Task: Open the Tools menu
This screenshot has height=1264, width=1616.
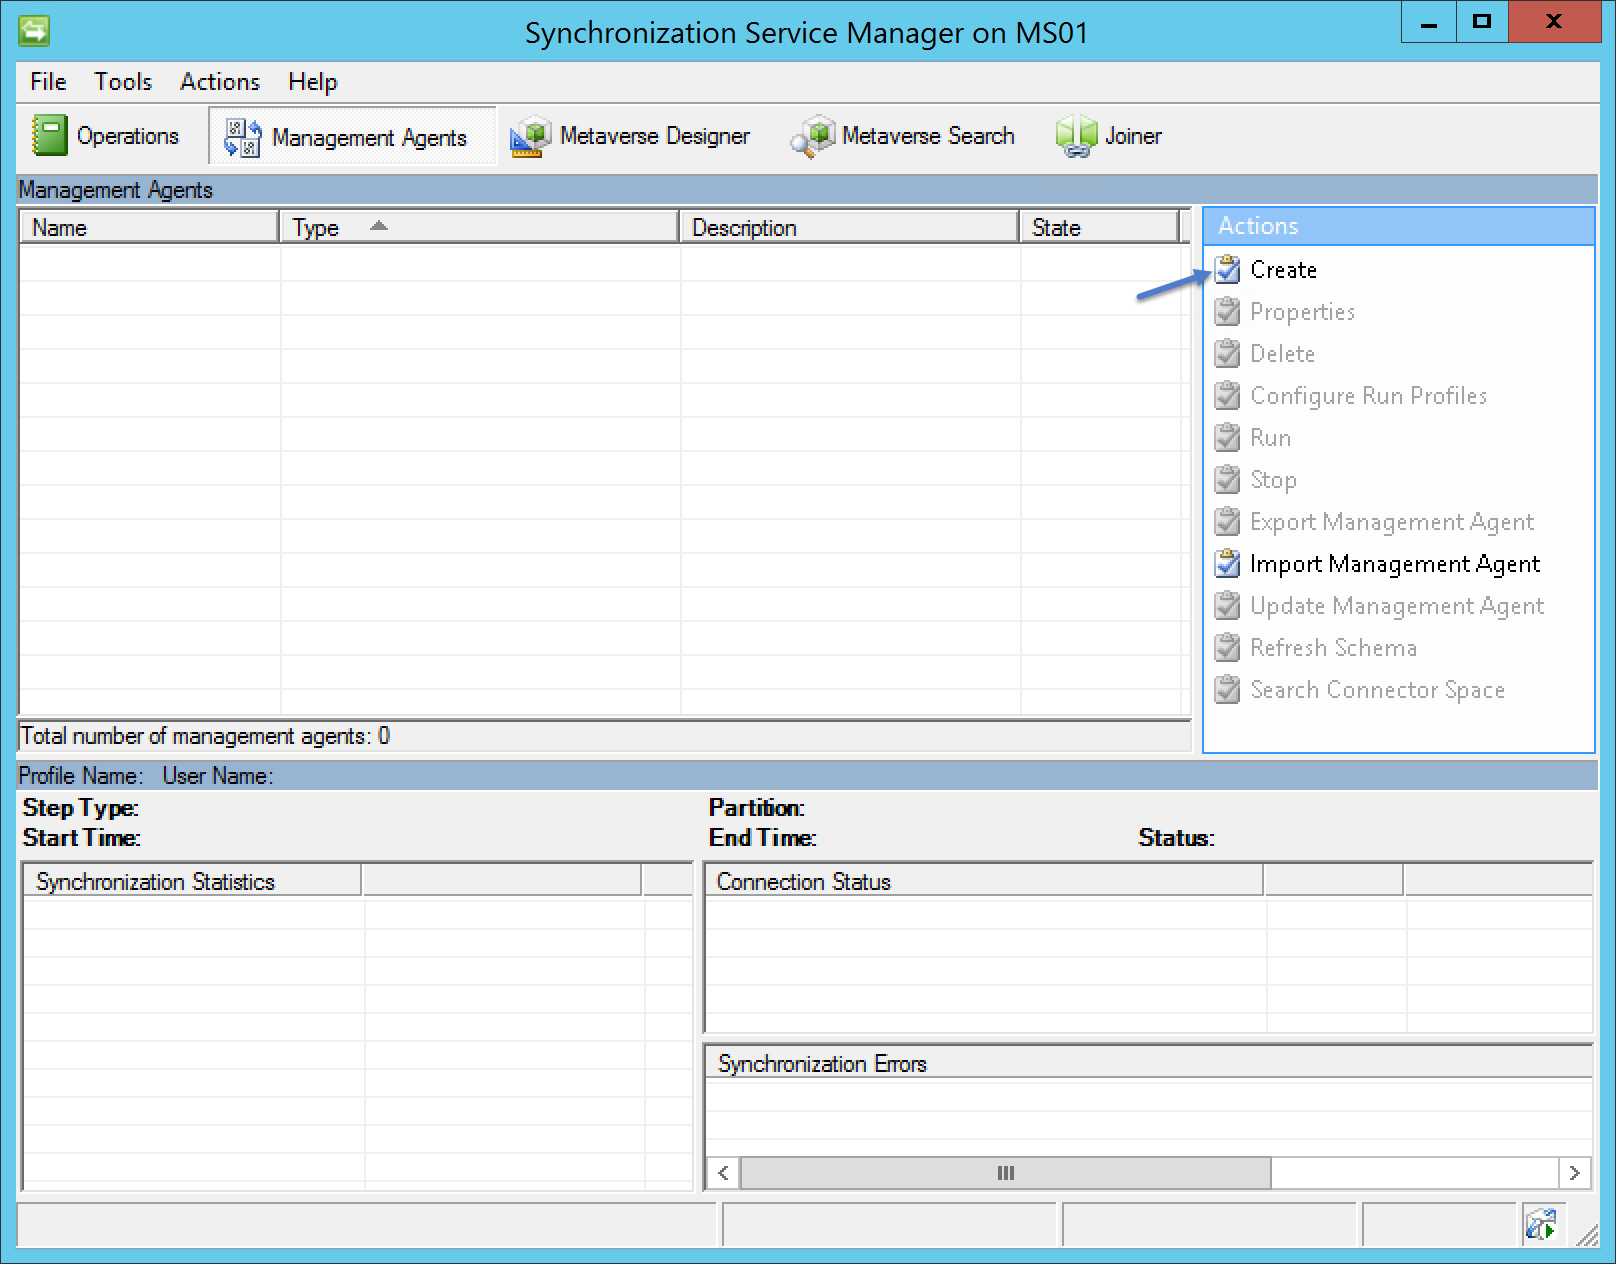Action: pyautogui.click(x=123, y=82)
